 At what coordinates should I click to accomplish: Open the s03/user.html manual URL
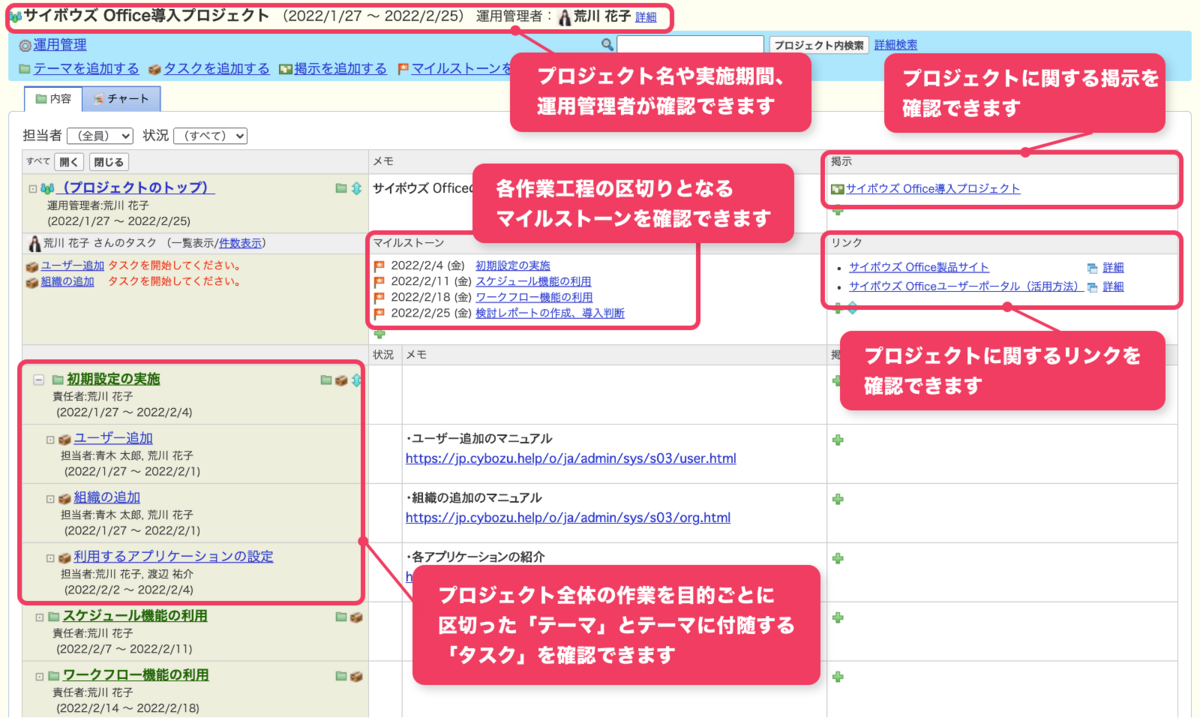[570, 459]
